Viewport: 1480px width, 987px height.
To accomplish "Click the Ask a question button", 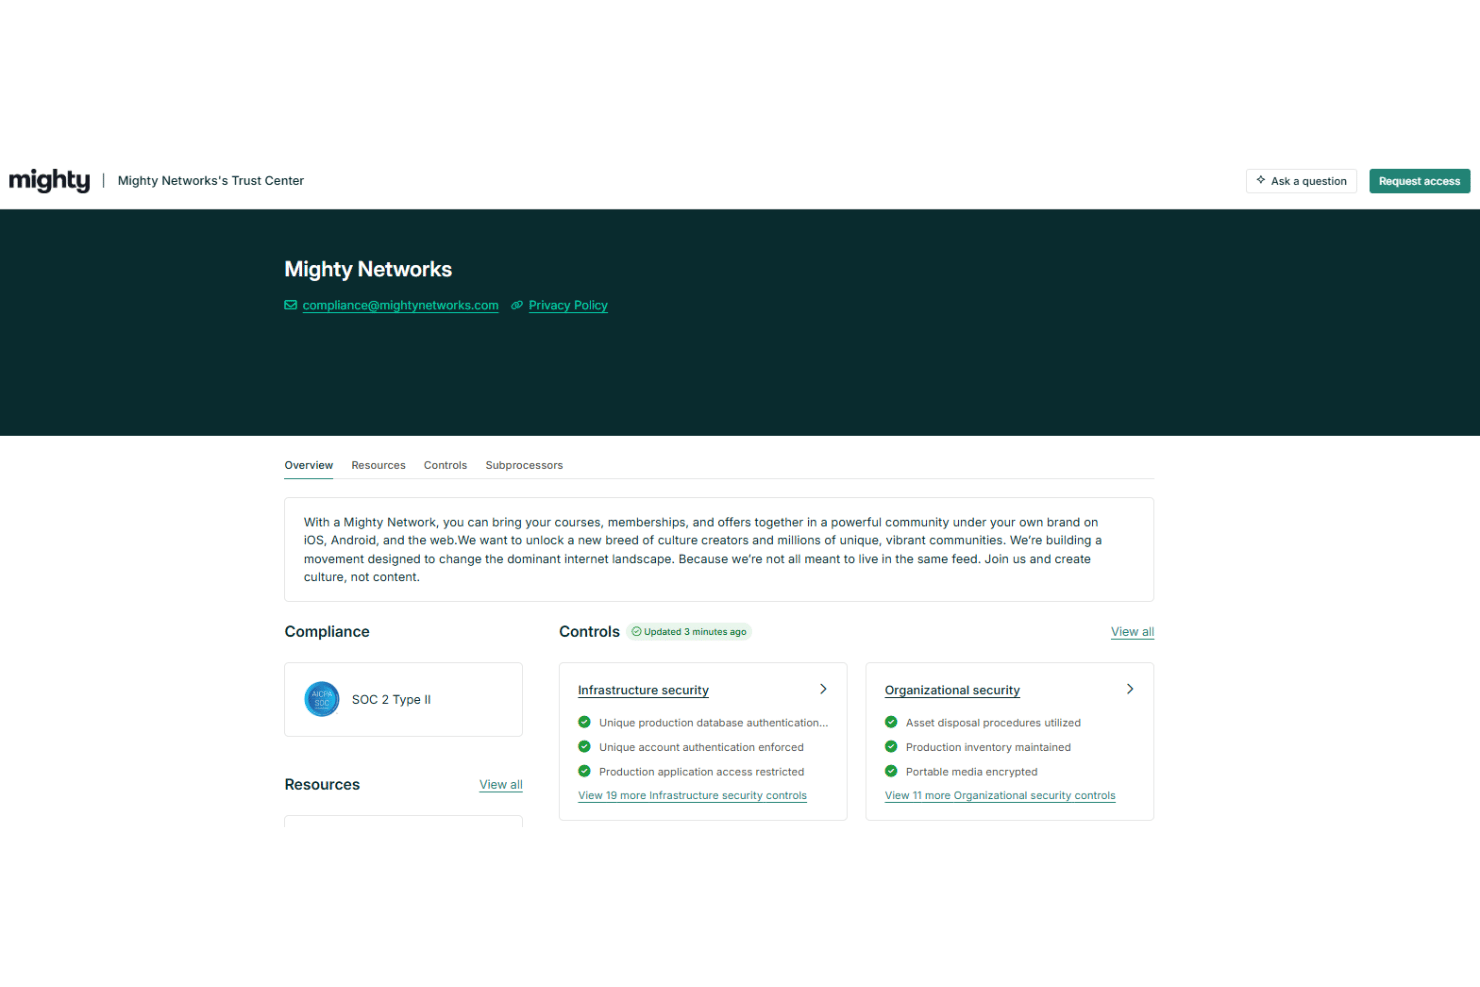I will [x=1301, y=181].
